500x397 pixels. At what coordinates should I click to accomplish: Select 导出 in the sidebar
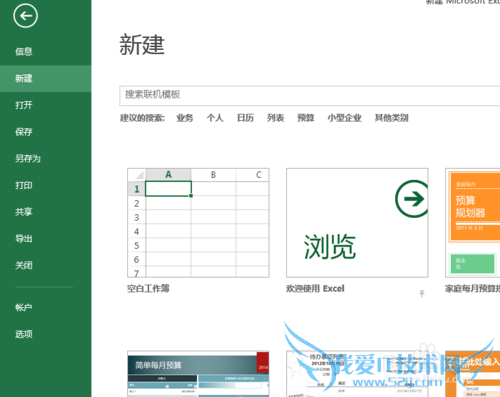tap(24, 238)
